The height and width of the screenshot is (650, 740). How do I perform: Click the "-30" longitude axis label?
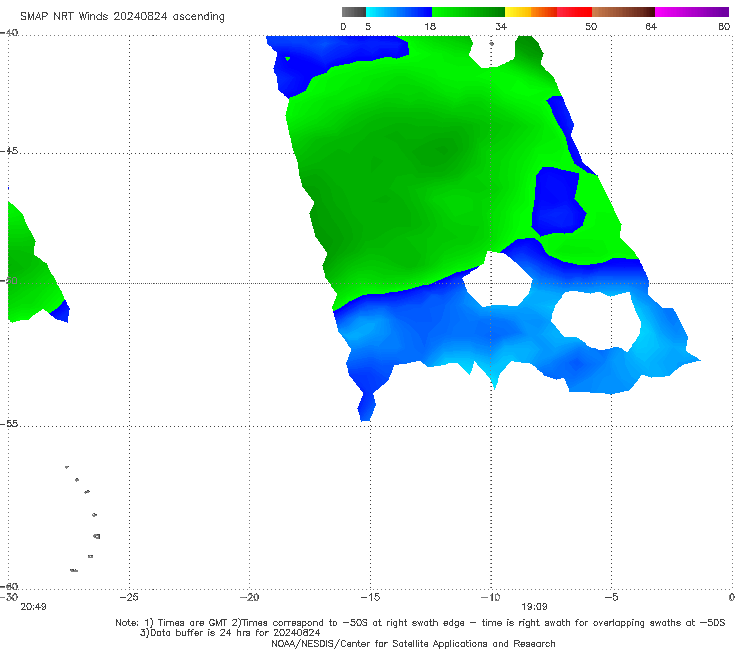(x=9, y=597)
